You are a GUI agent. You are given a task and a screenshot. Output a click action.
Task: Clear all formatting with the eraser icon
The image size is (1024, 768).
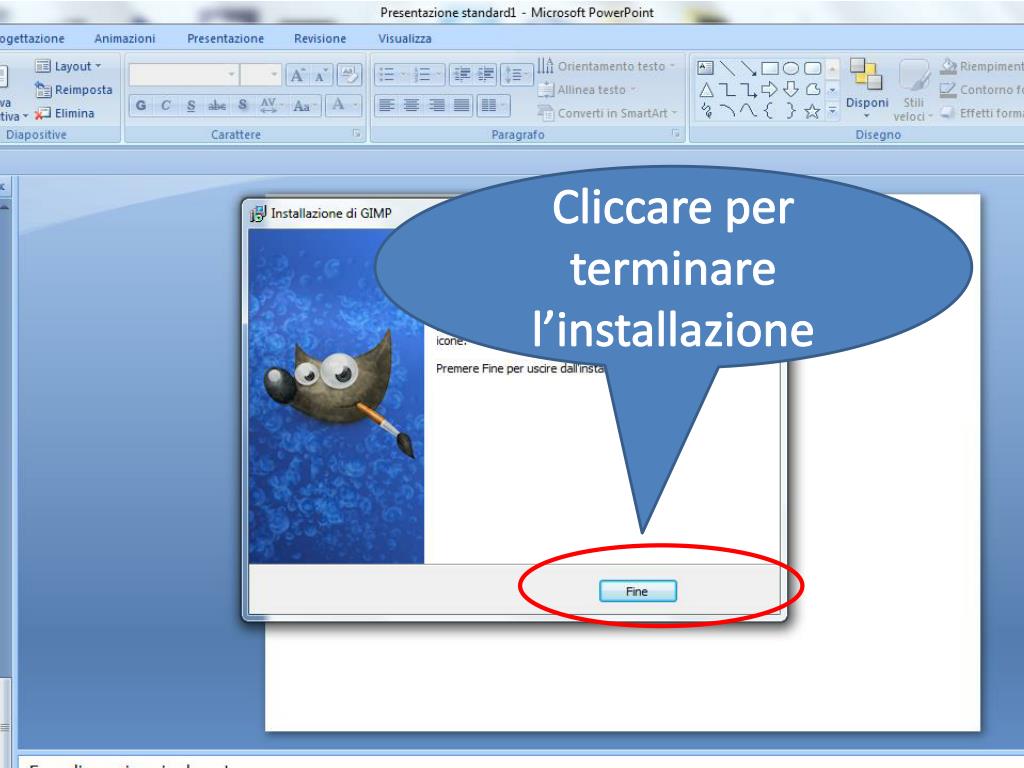[x=349, y=75]
